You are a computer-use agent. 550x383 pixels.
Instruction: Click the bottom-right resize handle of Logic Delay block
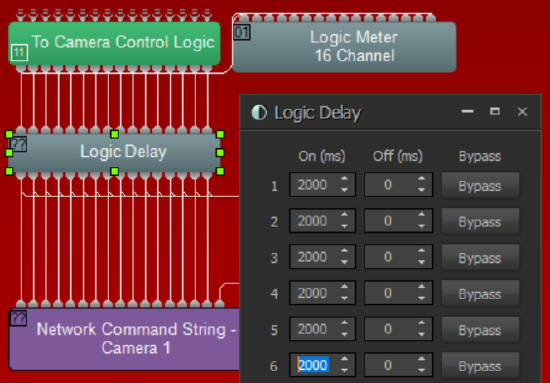point(220,171)
